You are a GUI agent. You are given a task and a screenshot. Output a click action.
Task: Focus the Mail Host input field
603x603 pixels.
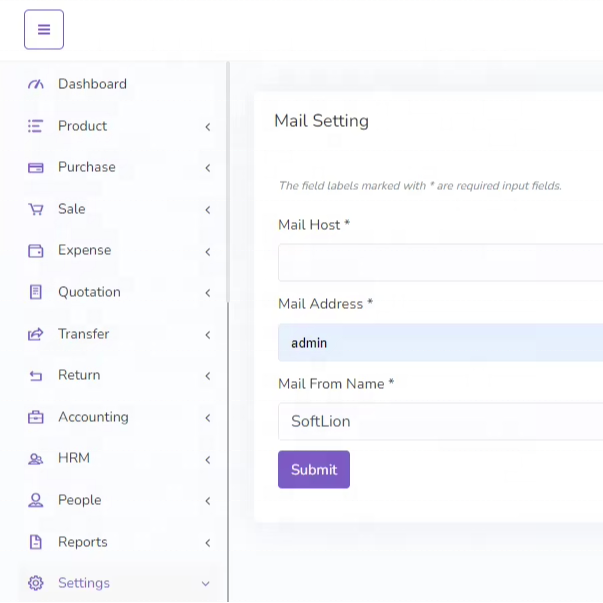(440, 263)
